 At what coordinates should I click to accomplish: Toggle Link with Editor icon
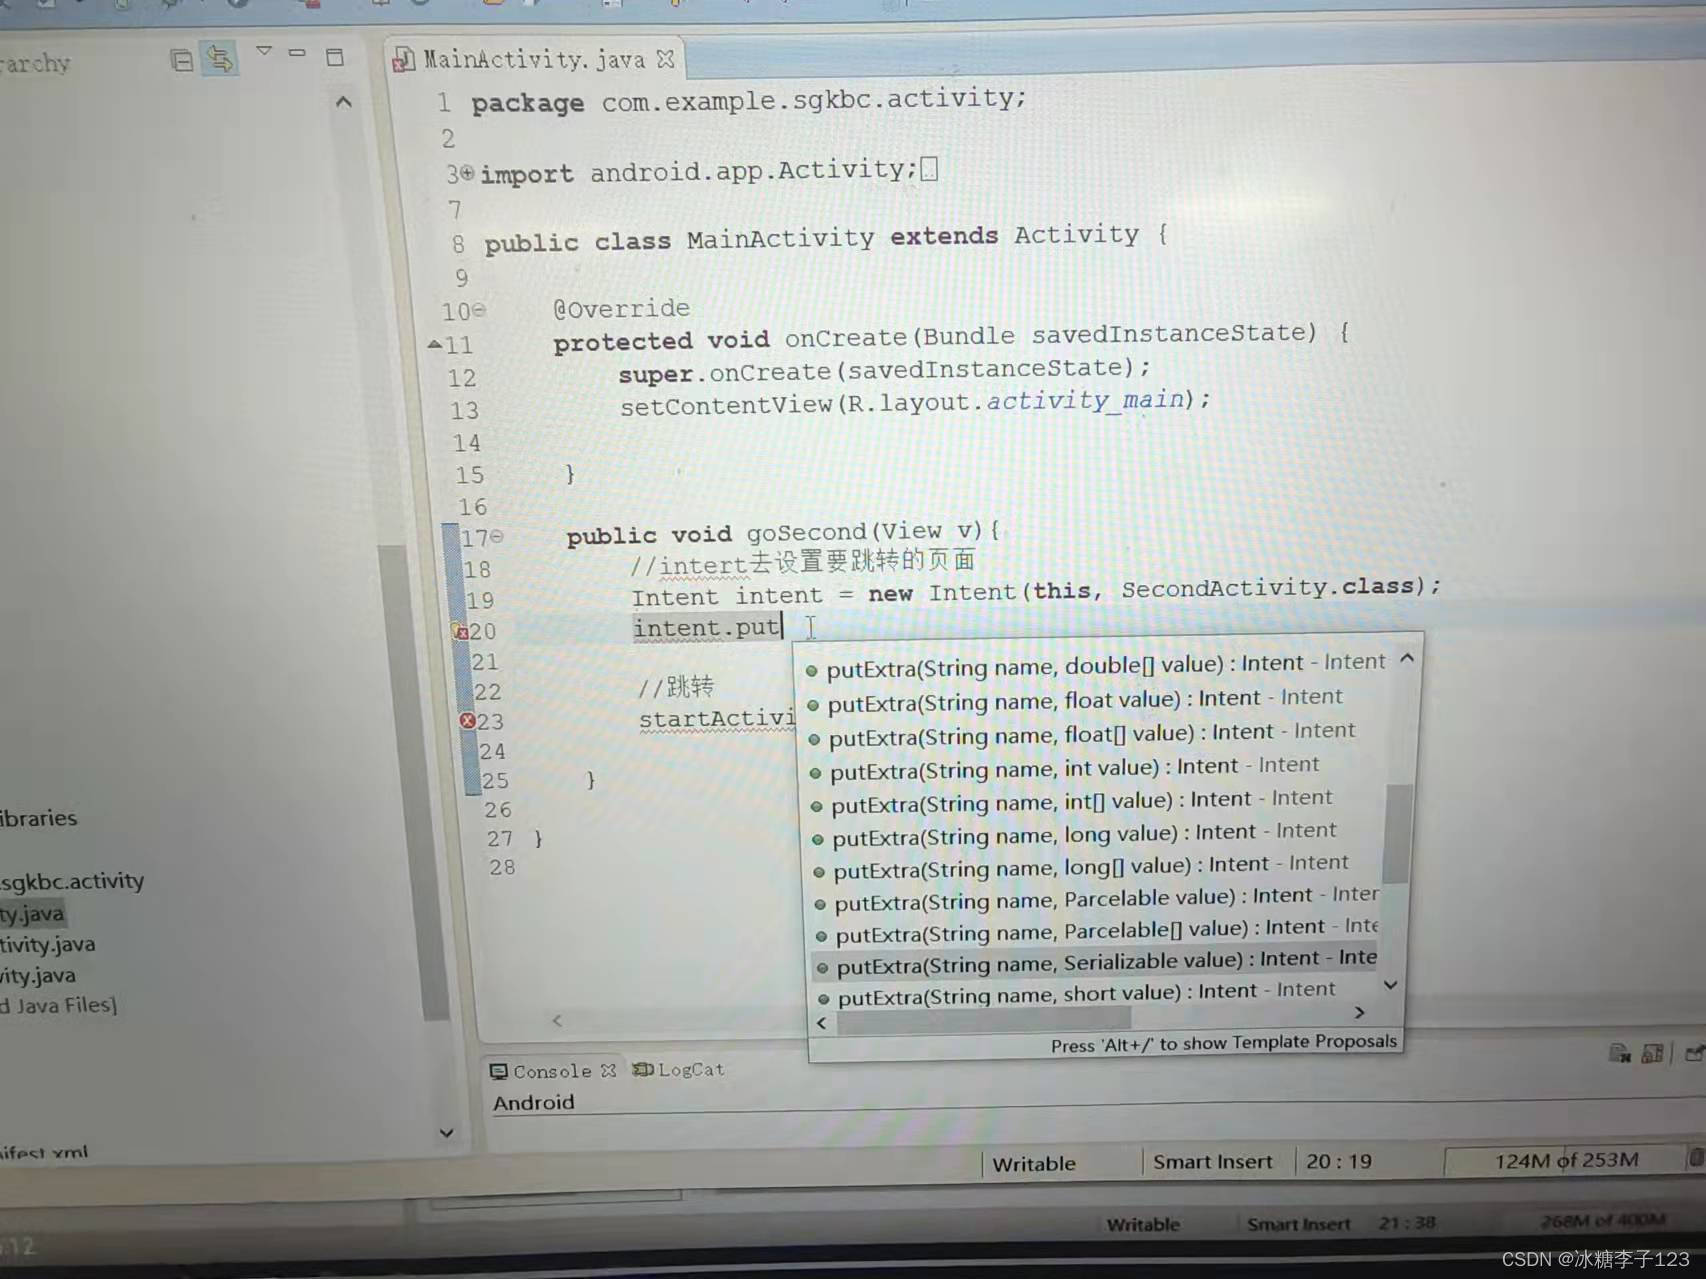[x=219, y=59]
